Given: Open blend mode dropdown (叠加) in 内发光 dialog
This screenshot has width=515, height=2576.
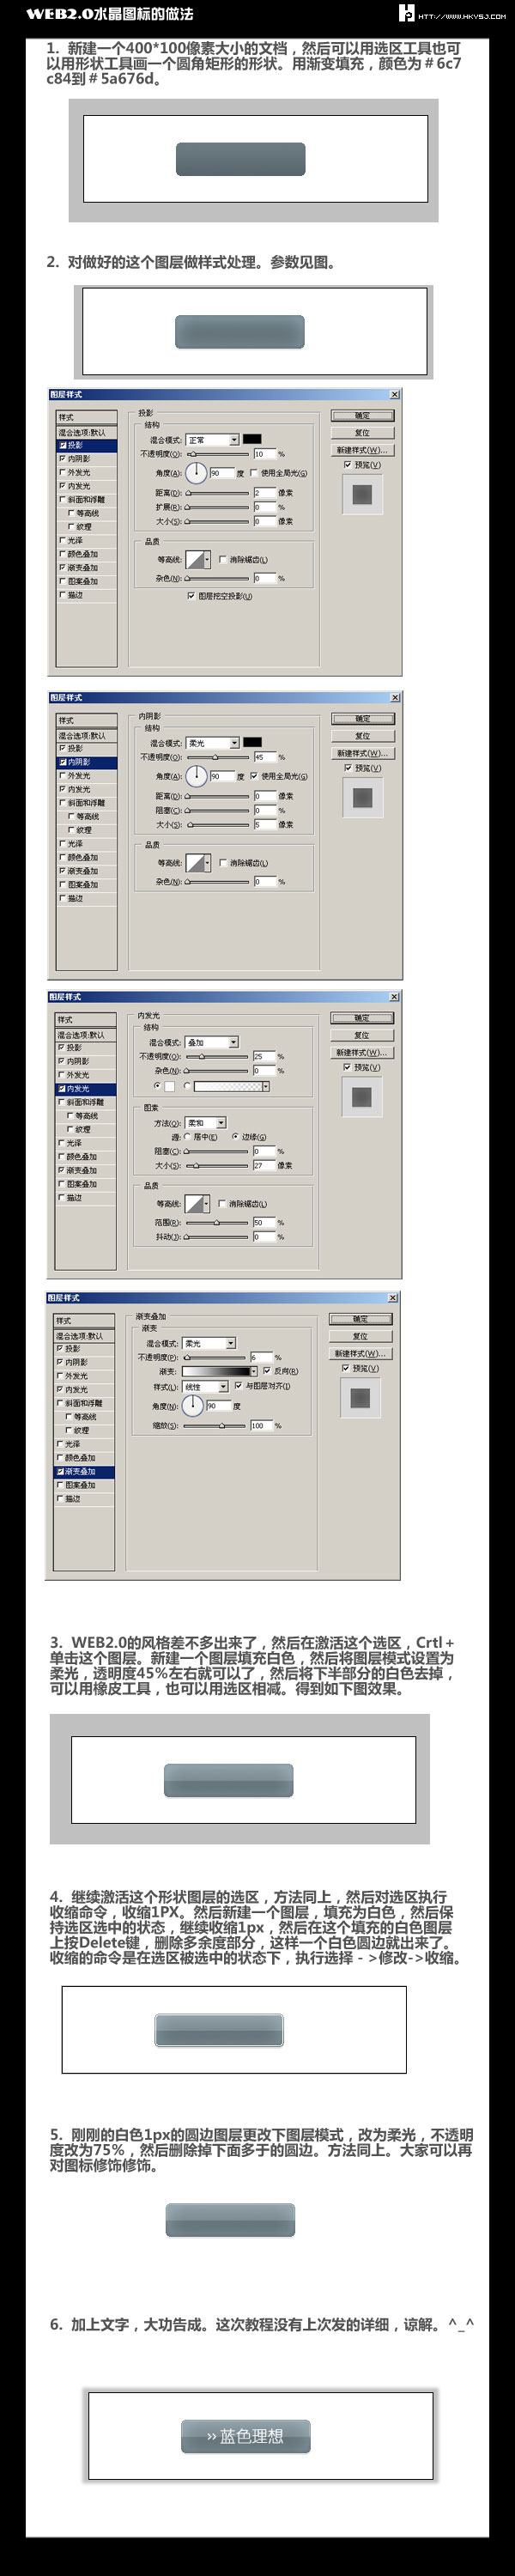Looking at the screenshot, I should coord(211,1041).
